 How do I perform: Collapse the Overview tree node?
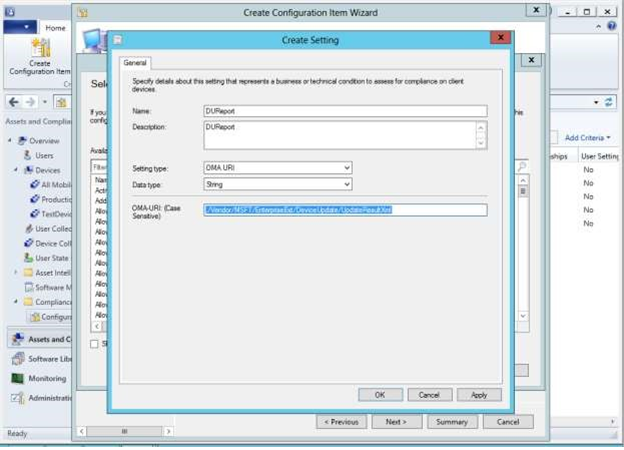(x=11, y=141)
